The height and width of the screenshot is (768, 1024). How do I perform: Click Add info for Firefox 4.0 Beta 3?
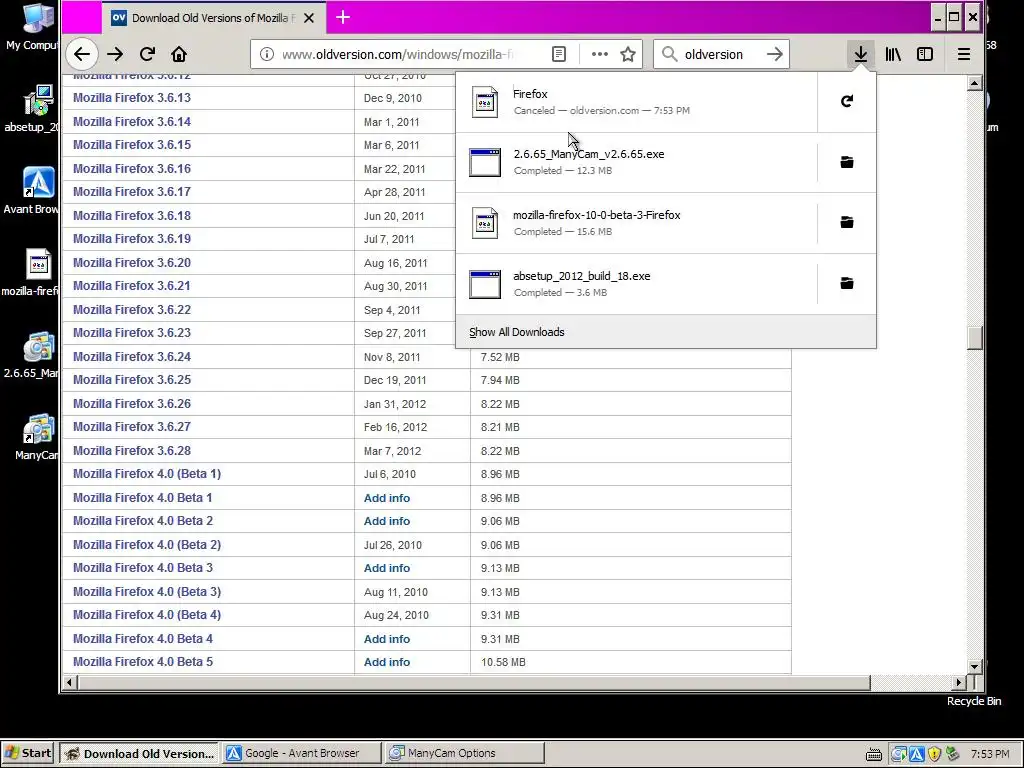(x=387, y=568)
